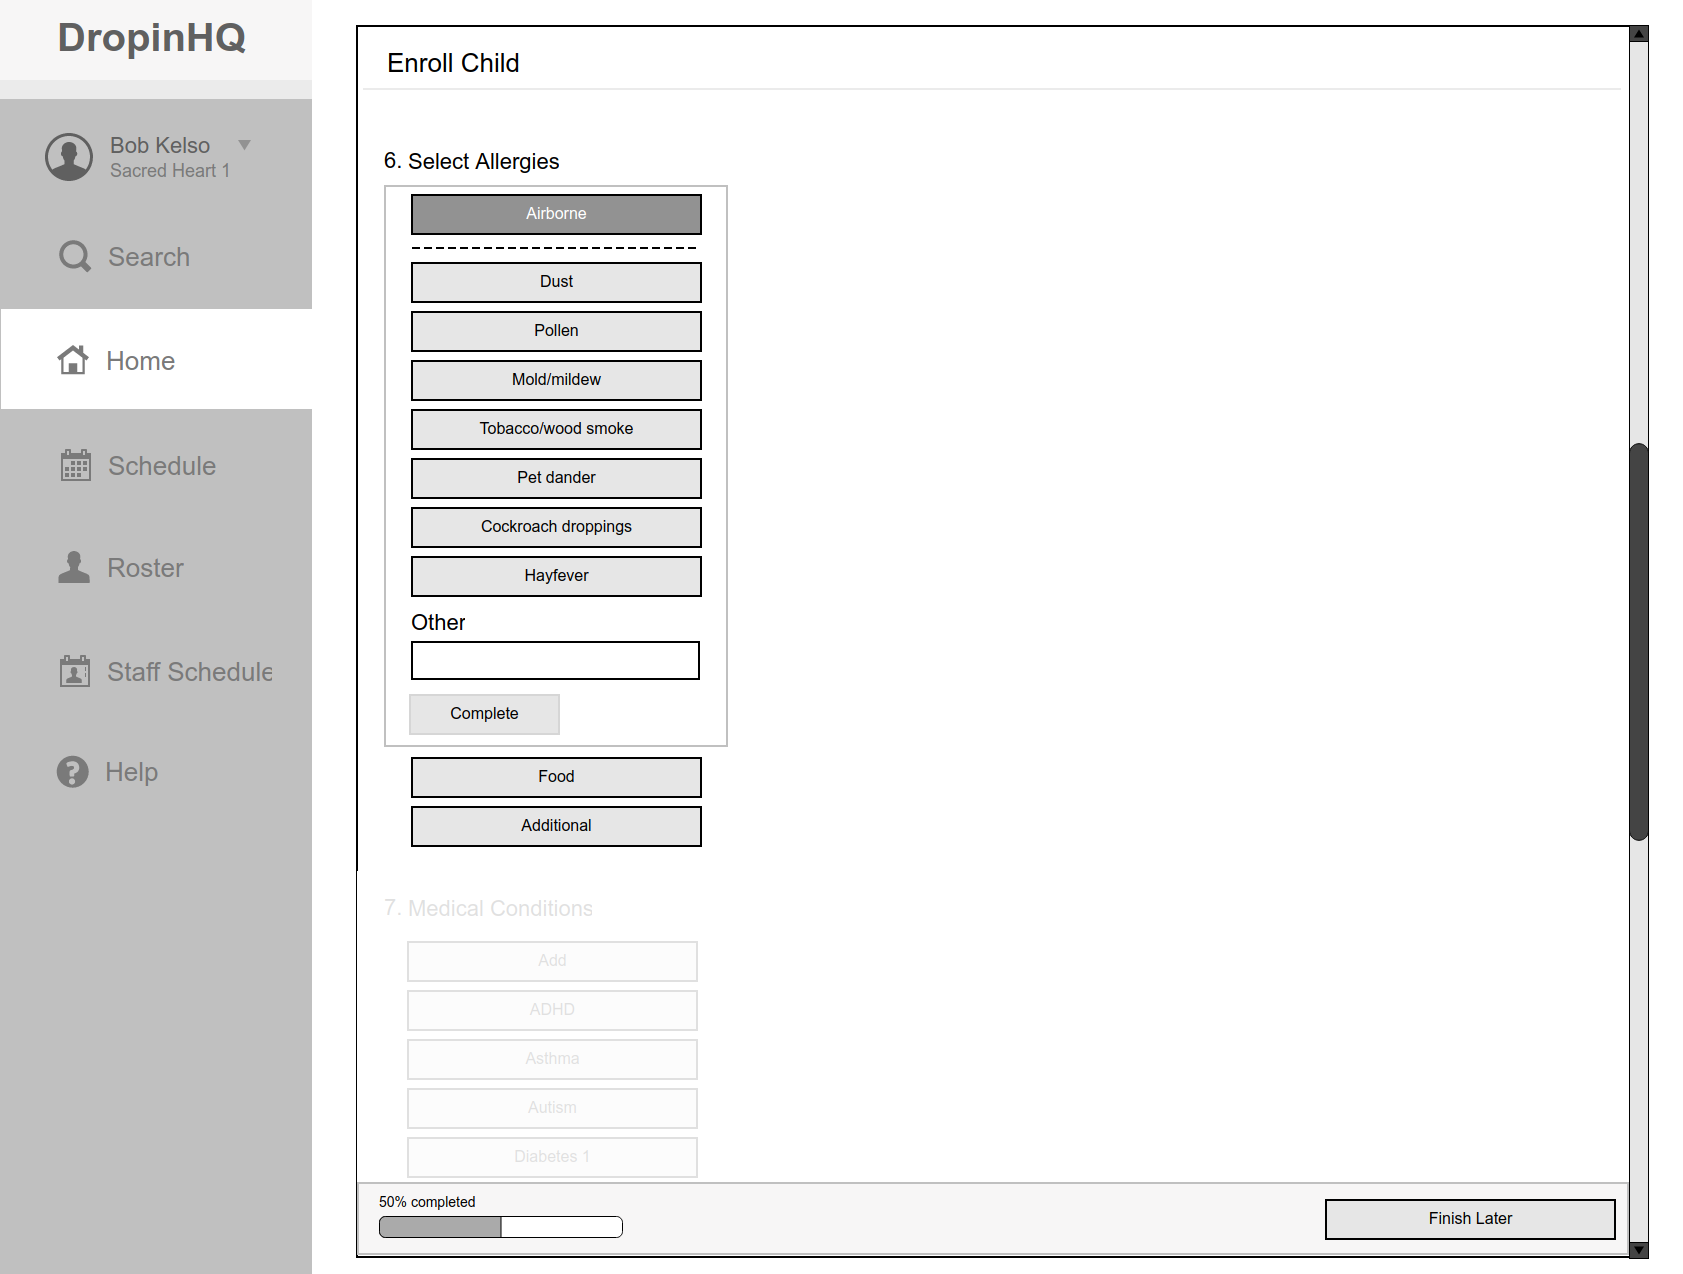Click the Search magnifier icon
The width and height of the screenshot is (1683, 1274).
click(x=75, y=257)
